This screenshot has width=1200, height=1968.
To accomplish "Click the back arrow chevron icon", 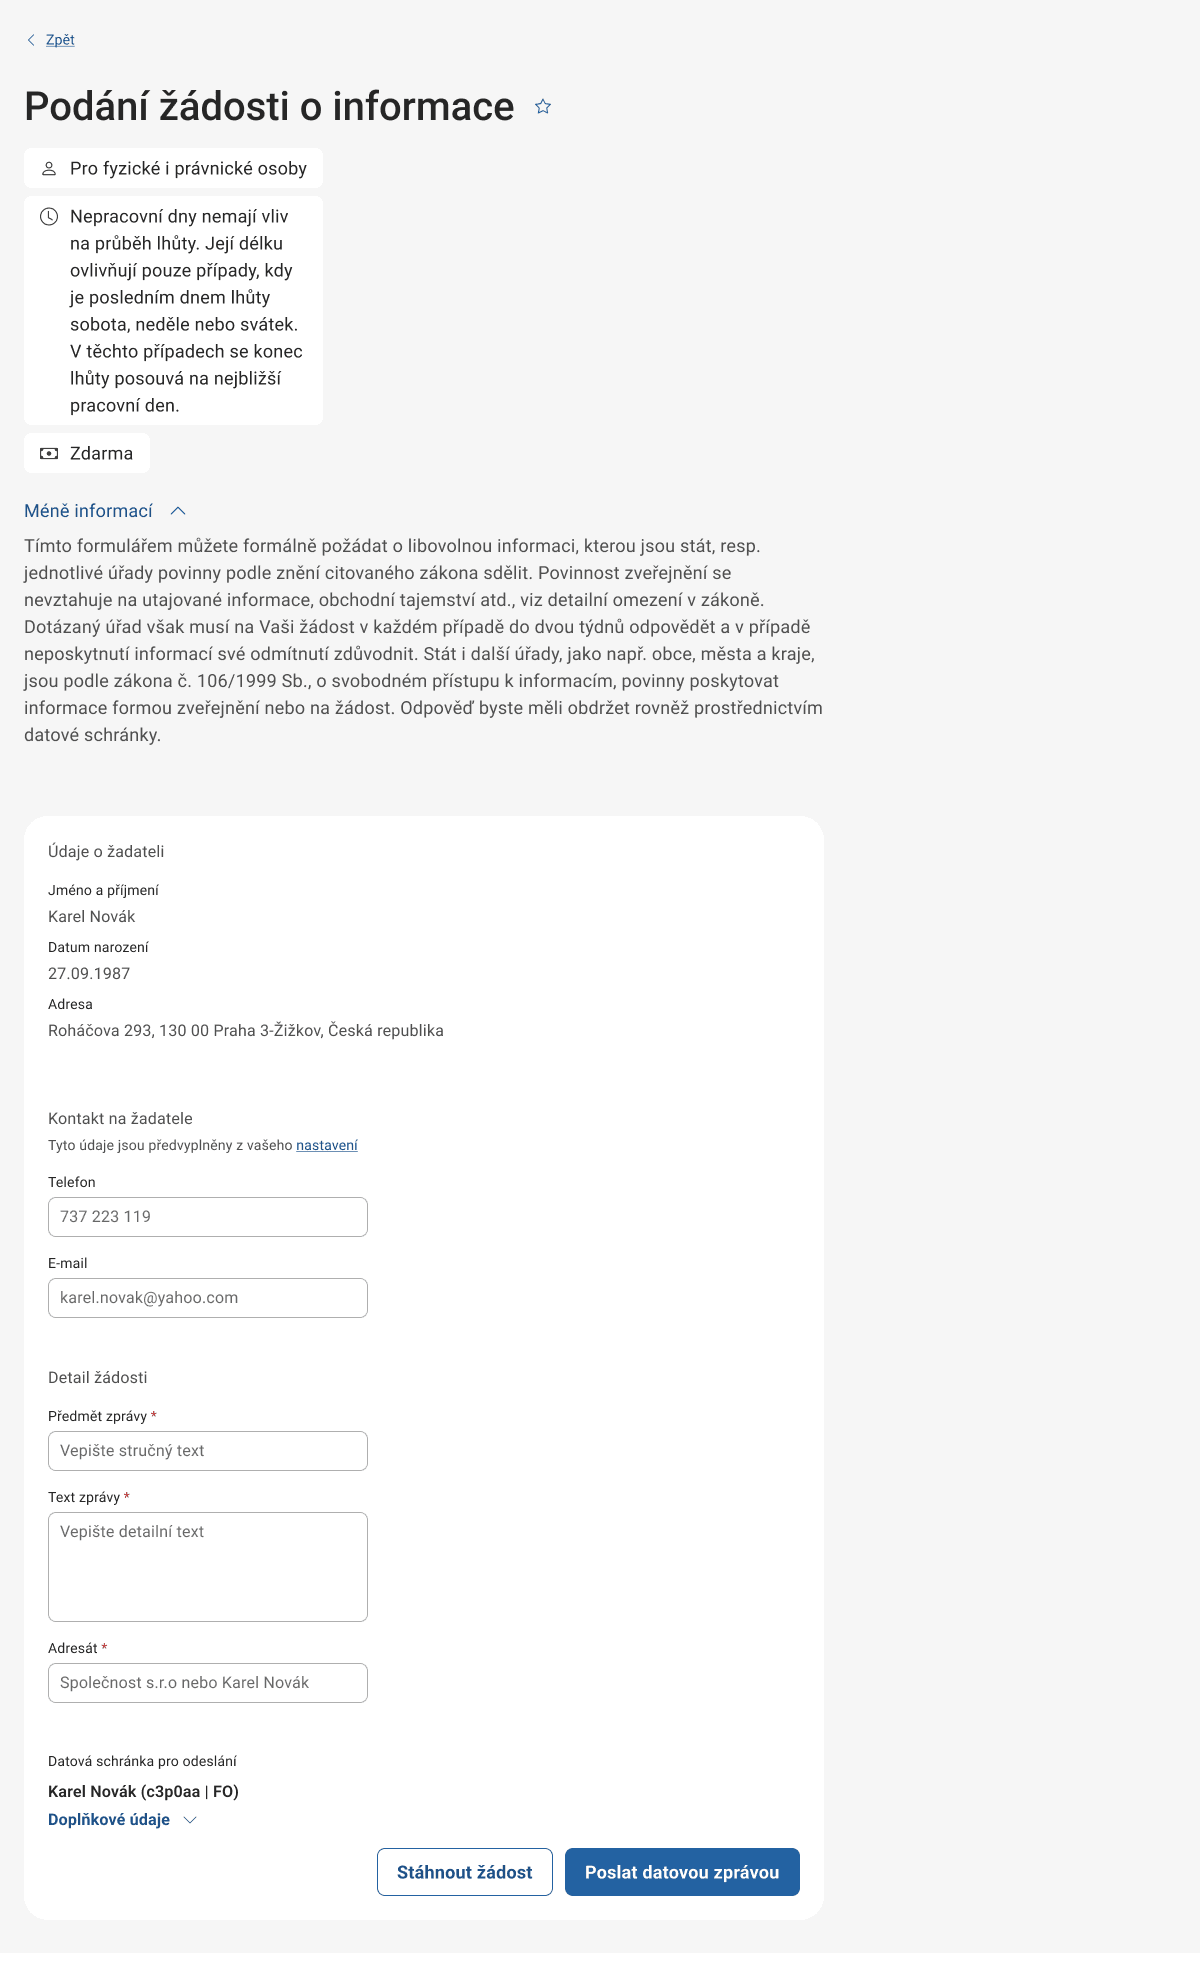I will click(x=31, y=40).
